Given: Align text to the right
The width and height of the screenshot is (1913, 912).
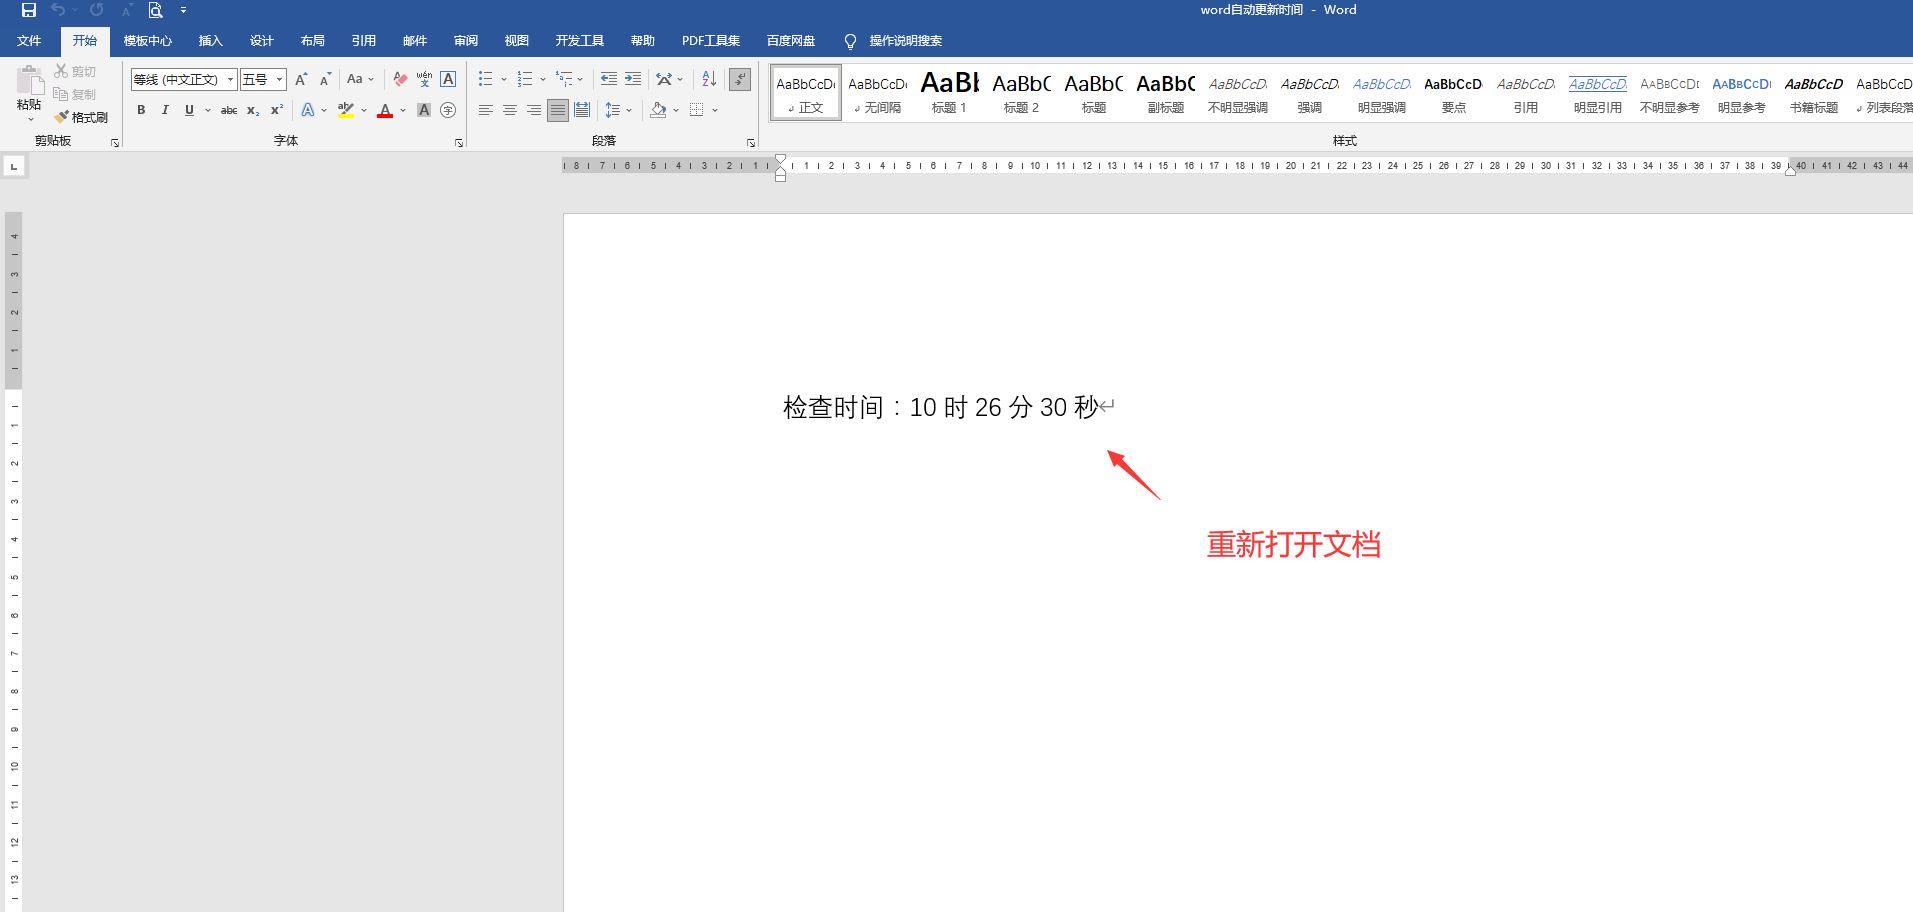Looking at the screenshot, I should click(534, 110).
